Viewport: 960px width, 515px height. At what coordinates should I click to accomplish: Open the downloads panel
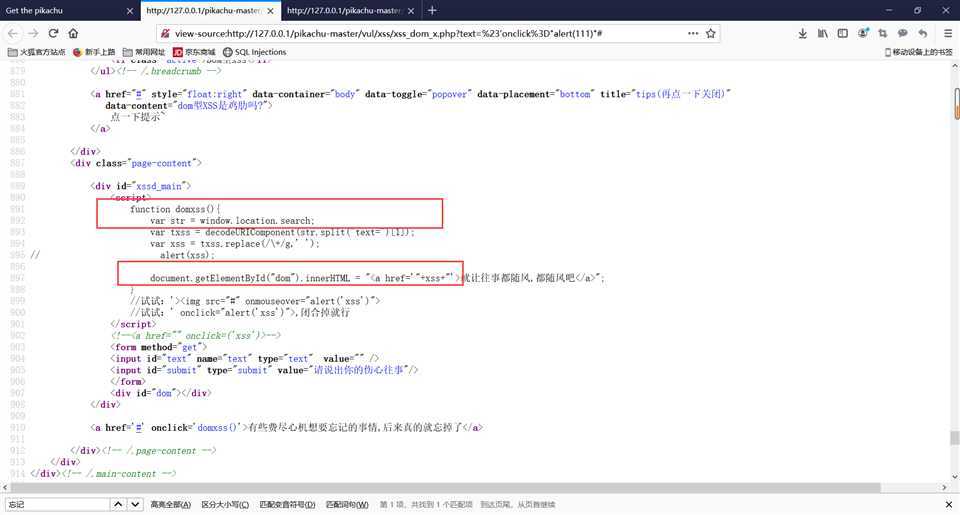[x=802, y=33]
